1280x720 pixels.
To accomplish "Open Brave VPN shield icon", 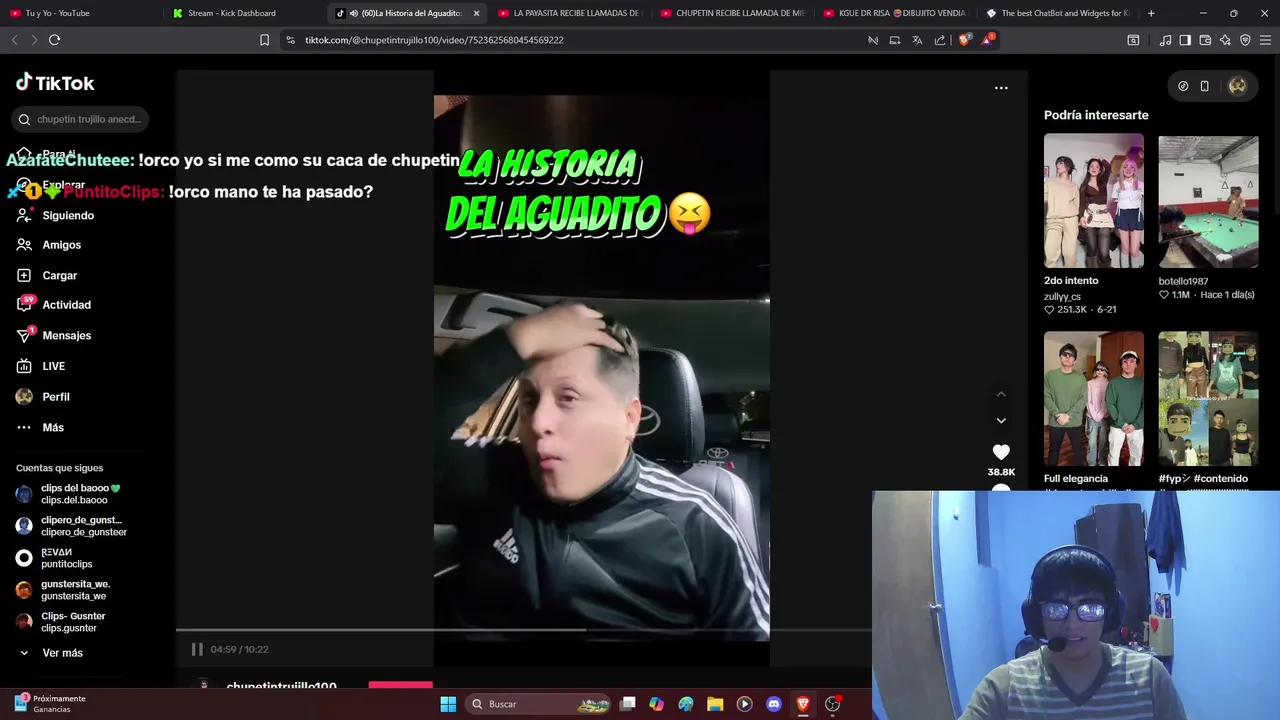I will tap(1245, 40).
